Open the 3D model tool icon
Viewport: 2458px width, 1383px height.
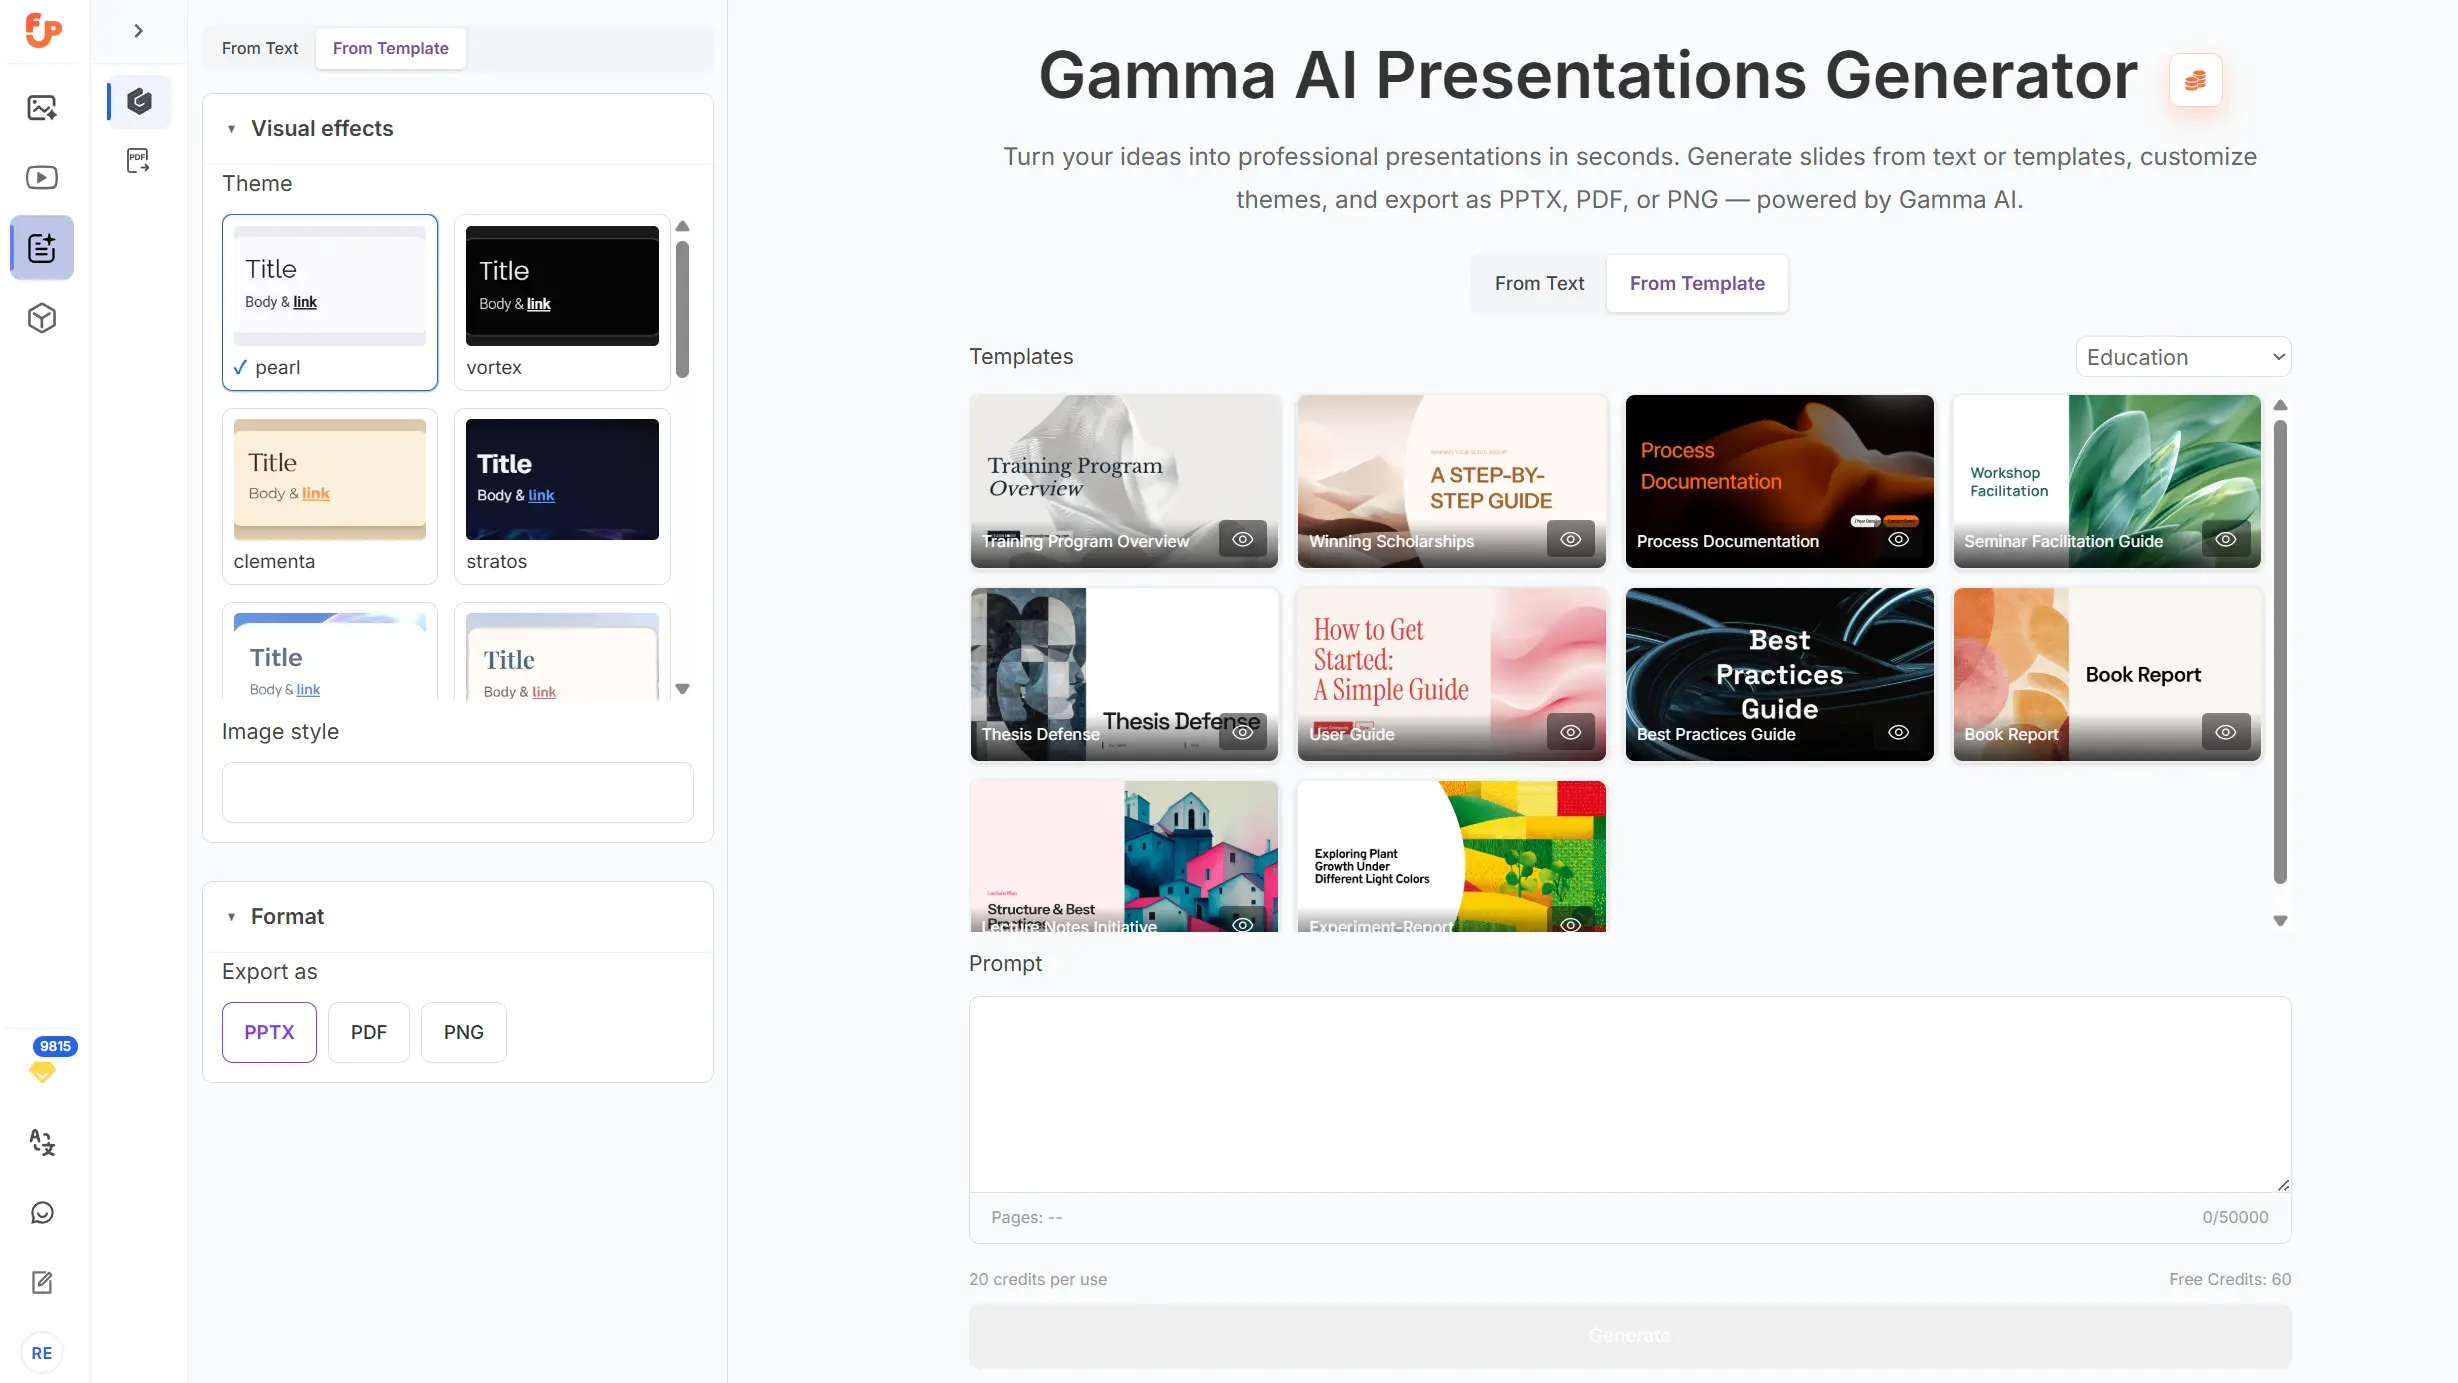(42, 318)
